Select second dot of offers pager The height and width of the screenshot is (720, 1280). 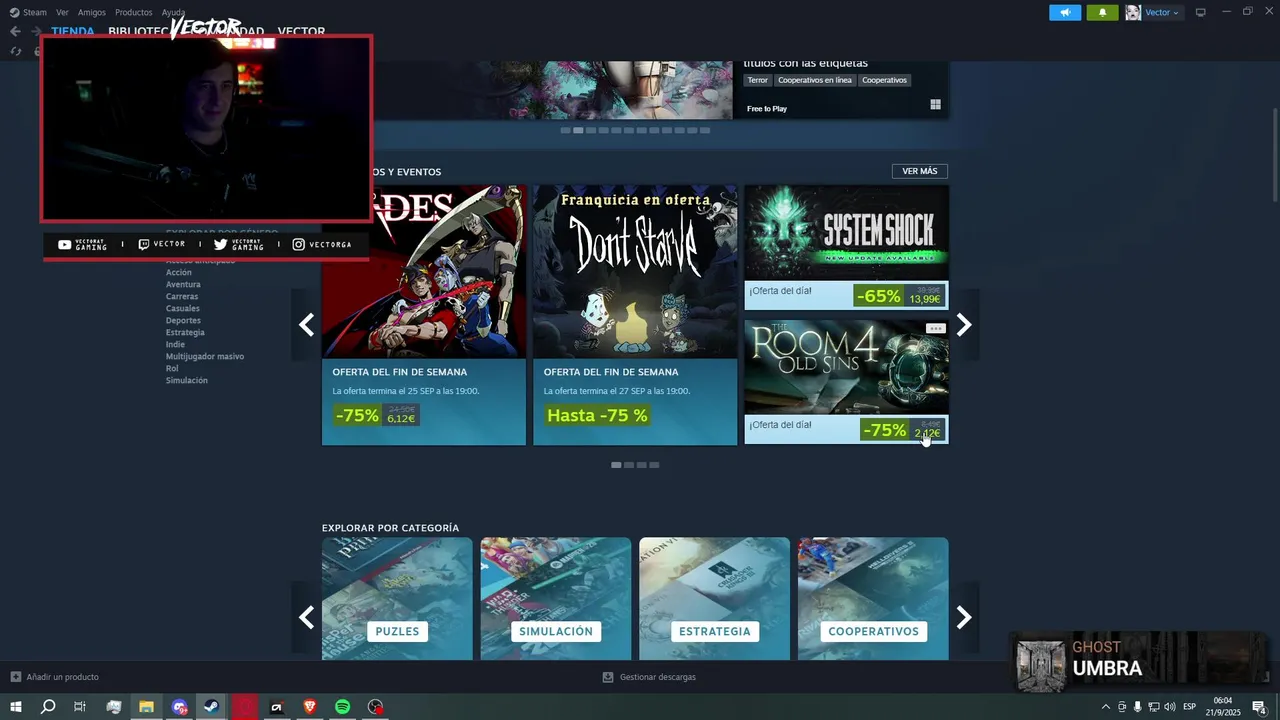629,465
